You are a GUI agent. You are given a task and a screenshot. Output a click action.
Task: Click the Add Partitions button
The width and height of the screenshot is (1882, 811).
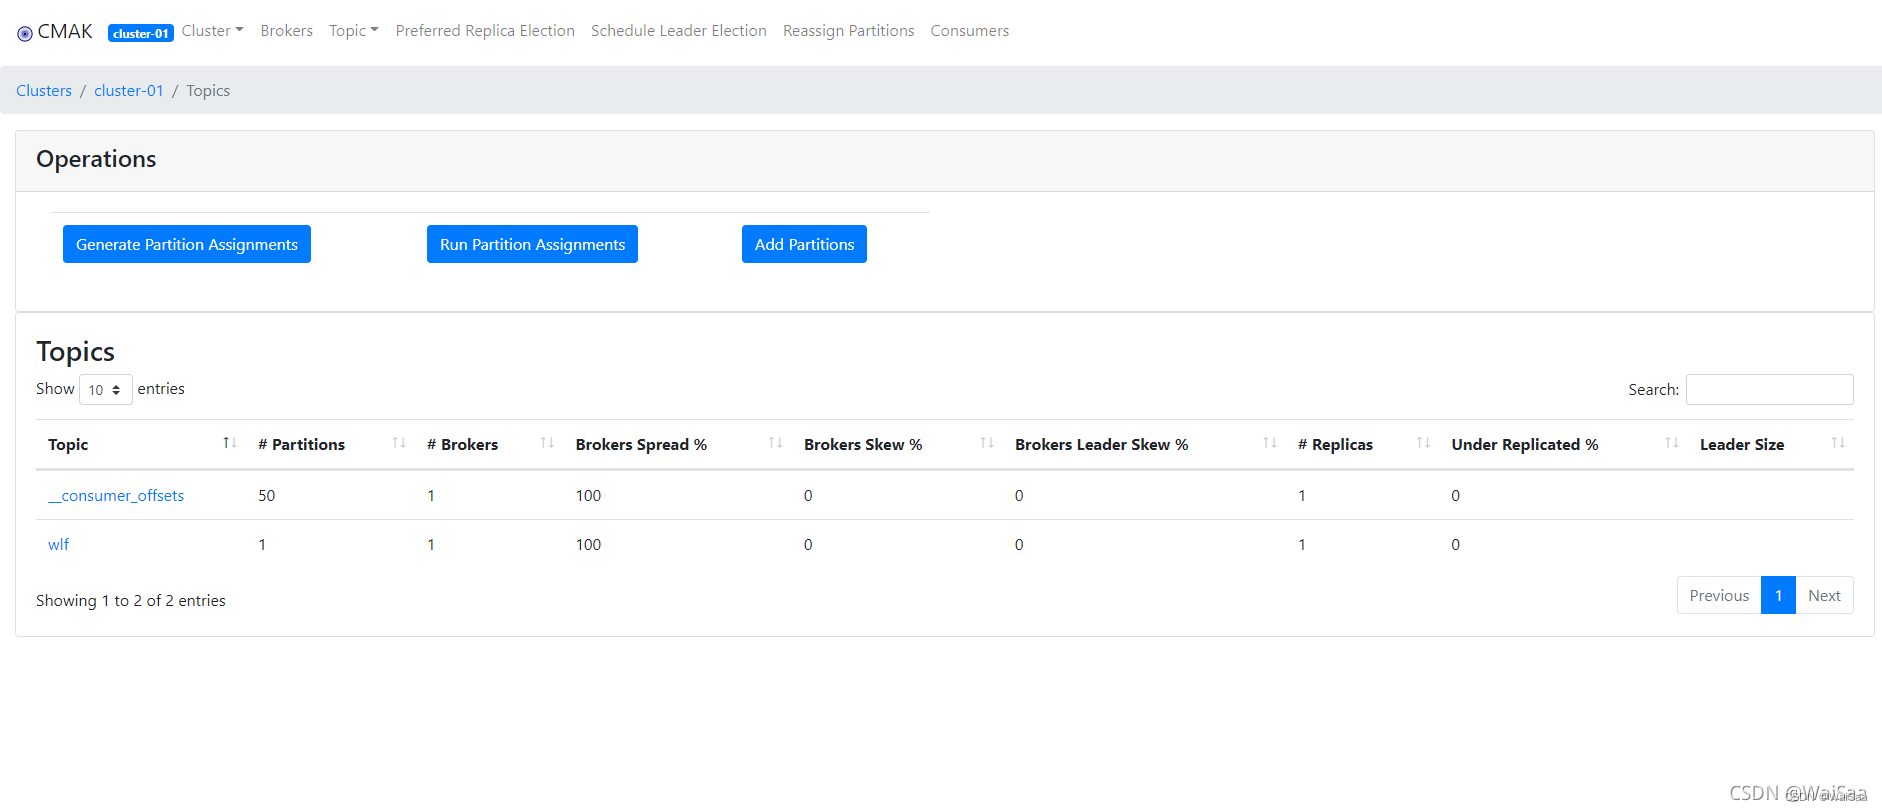point(804,244)
